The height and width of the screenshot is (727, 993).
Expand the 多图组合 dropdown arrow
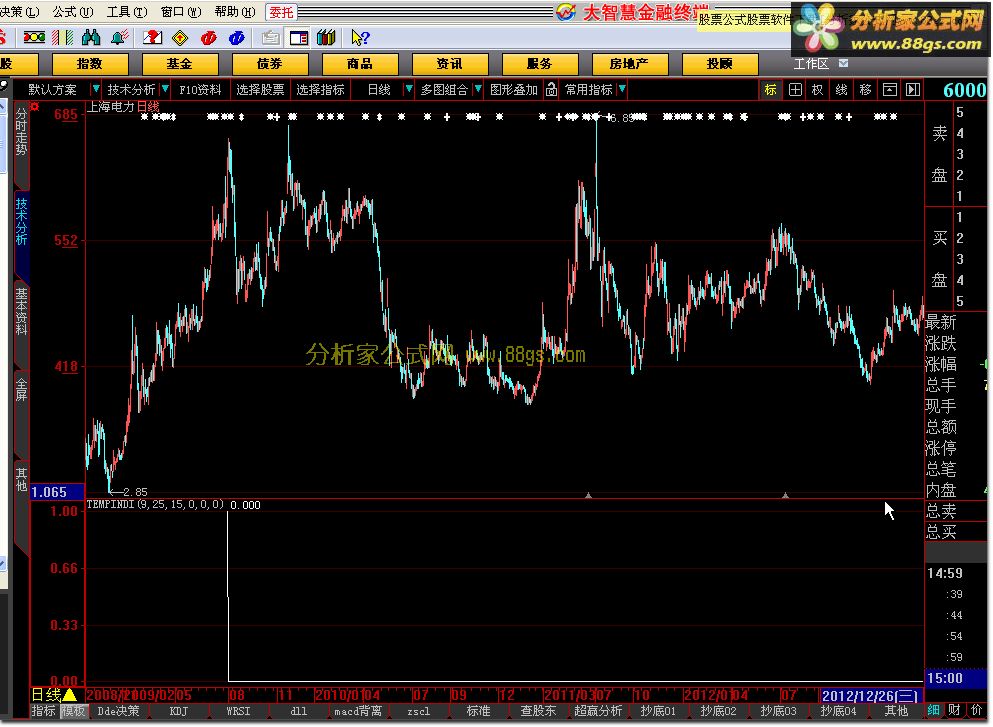pos(478,89)
